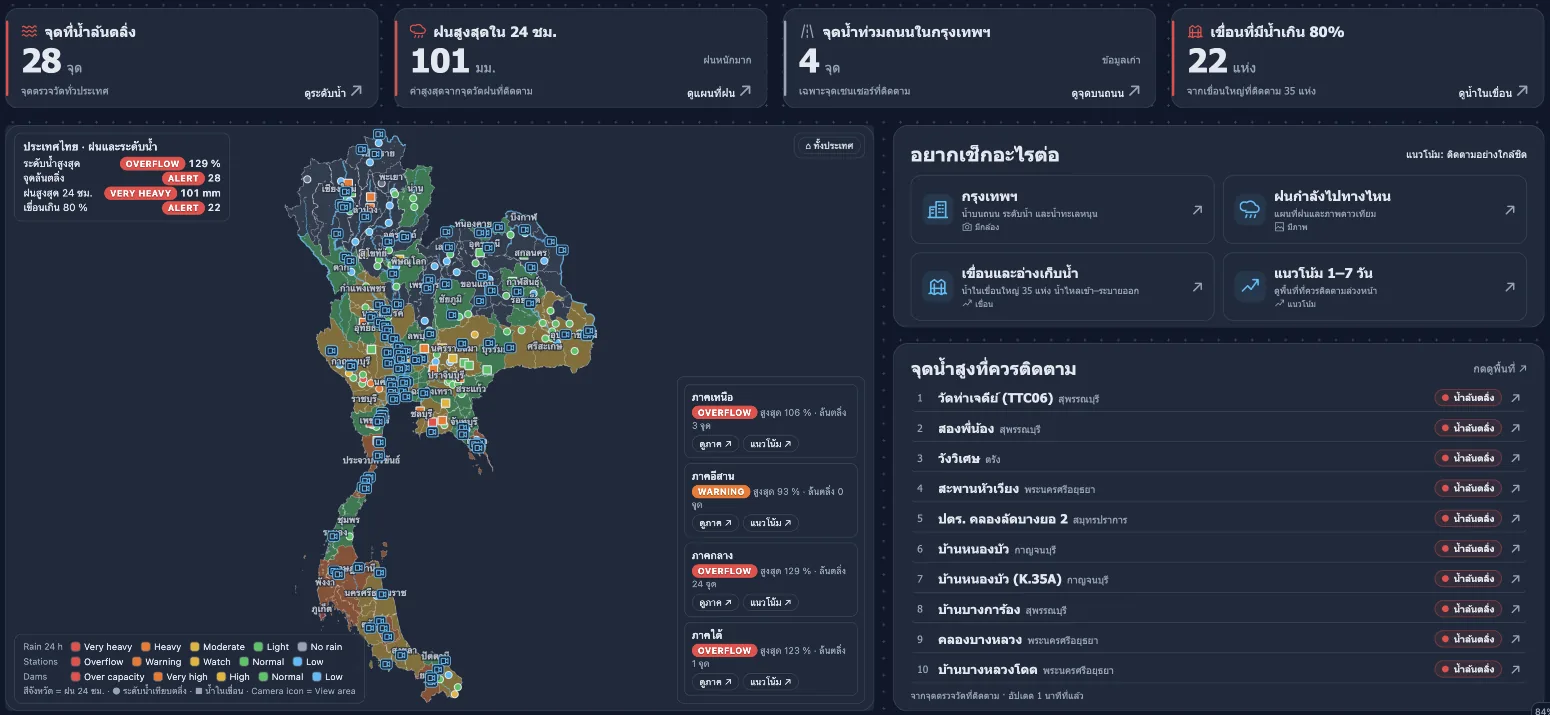Open the กดดูพื้นที่ link
Image resolution: width=1550 pixels, height=715 pixels.
coord(1500,369)
